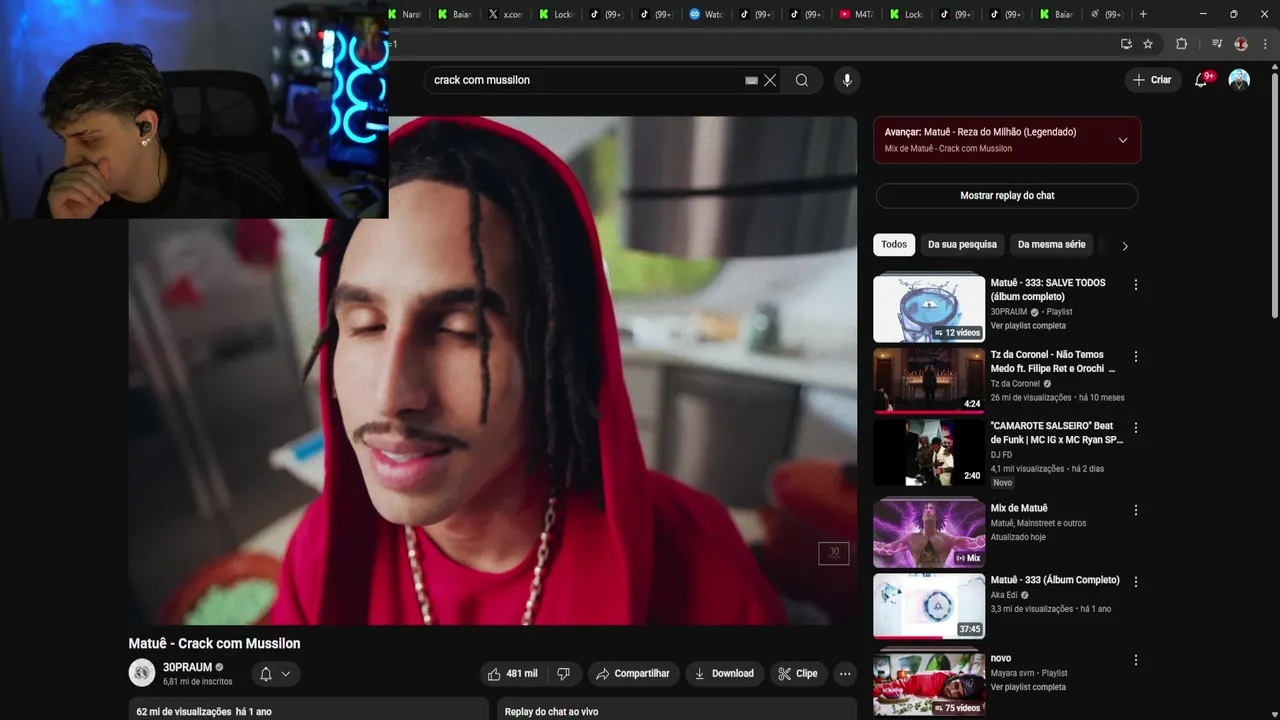The height and width of the screenshot is (720, 1280).
Task: Switch to the x.com browser tab
Action: [x=506, y=14]
